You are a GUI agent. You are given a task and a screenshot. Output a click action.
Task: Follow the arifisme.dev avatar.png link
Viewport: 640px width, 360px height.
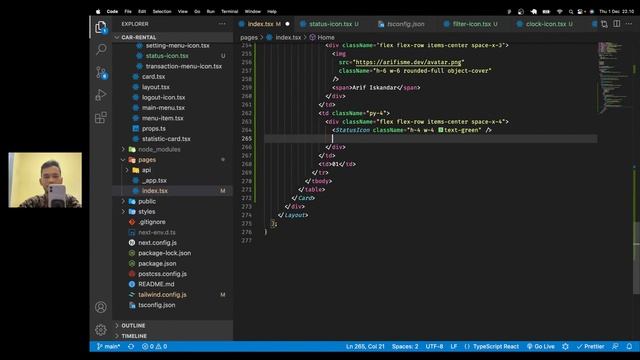click(x=408, y=62)
